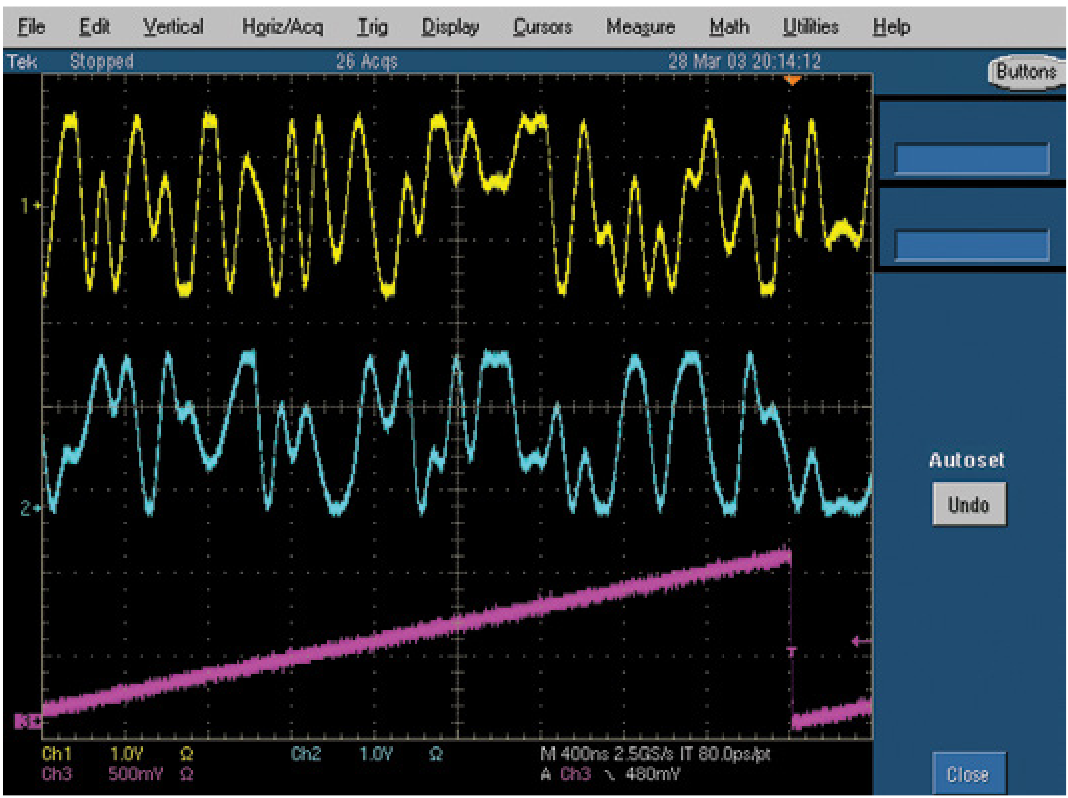Click the Tek logo in the status bar

22,61
